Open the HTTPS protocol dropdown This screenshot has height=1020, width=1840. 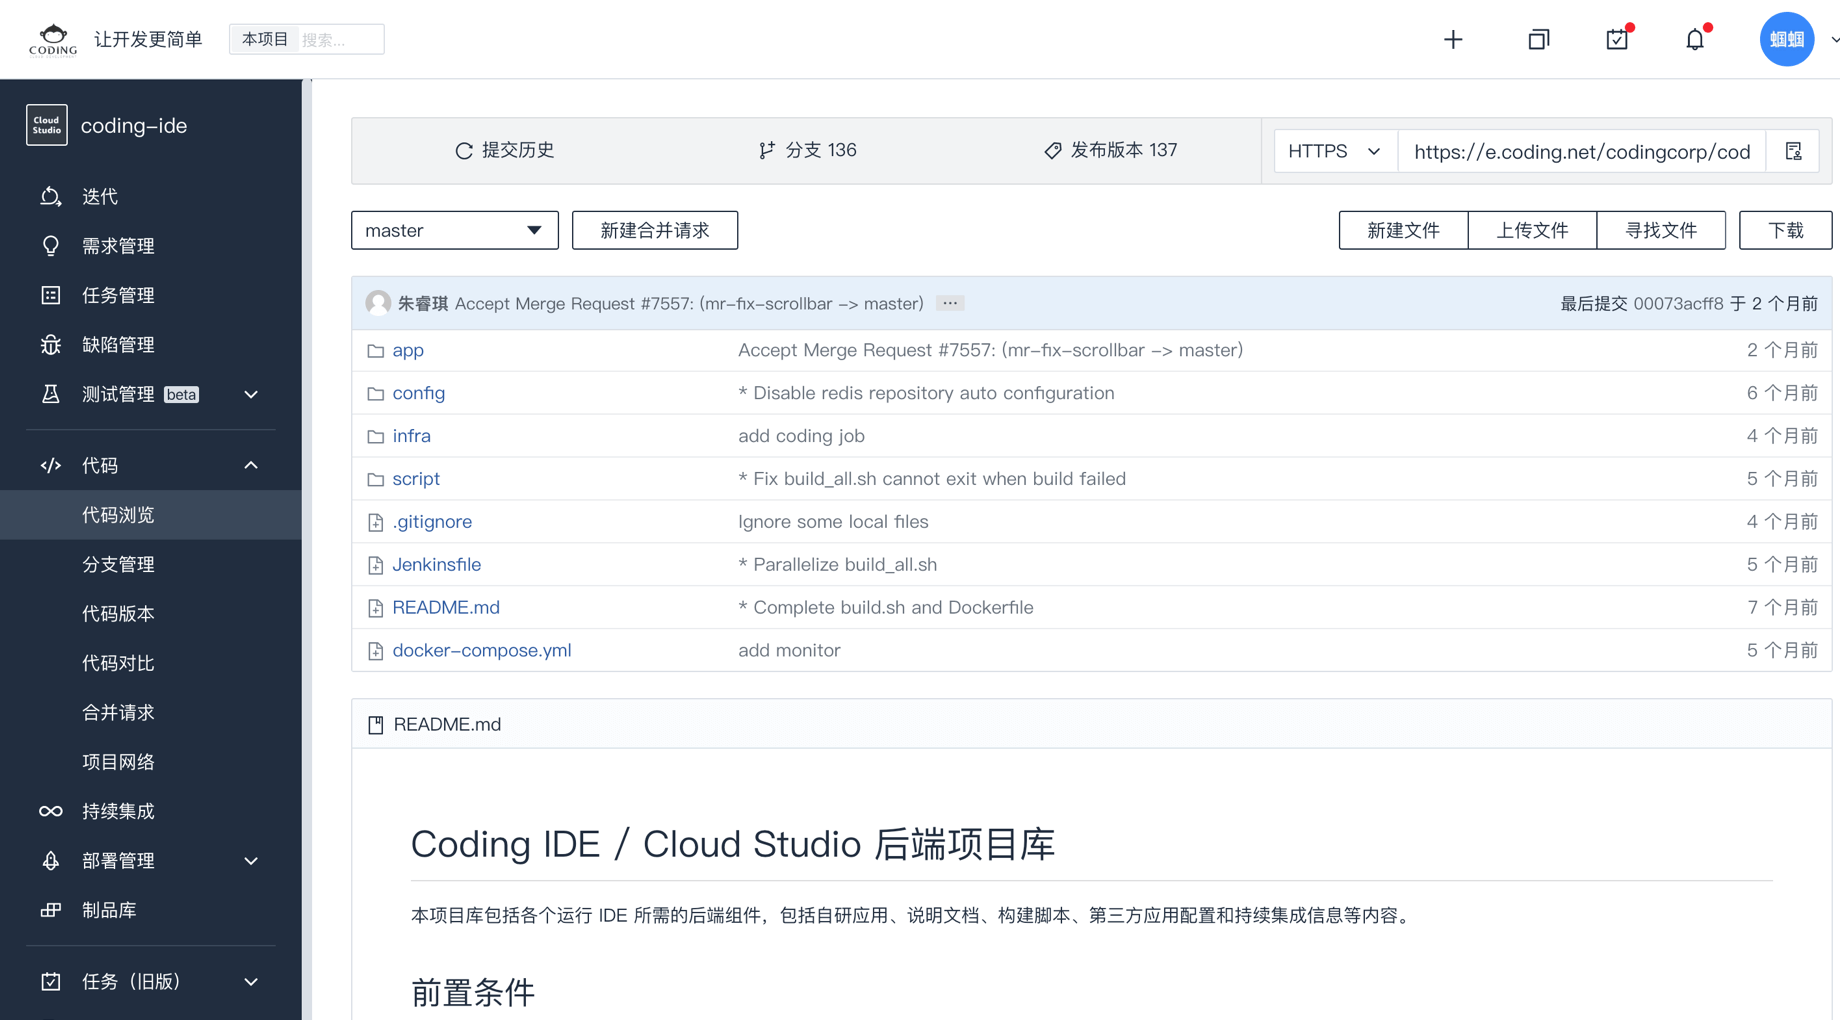(x=1335, y=151)
